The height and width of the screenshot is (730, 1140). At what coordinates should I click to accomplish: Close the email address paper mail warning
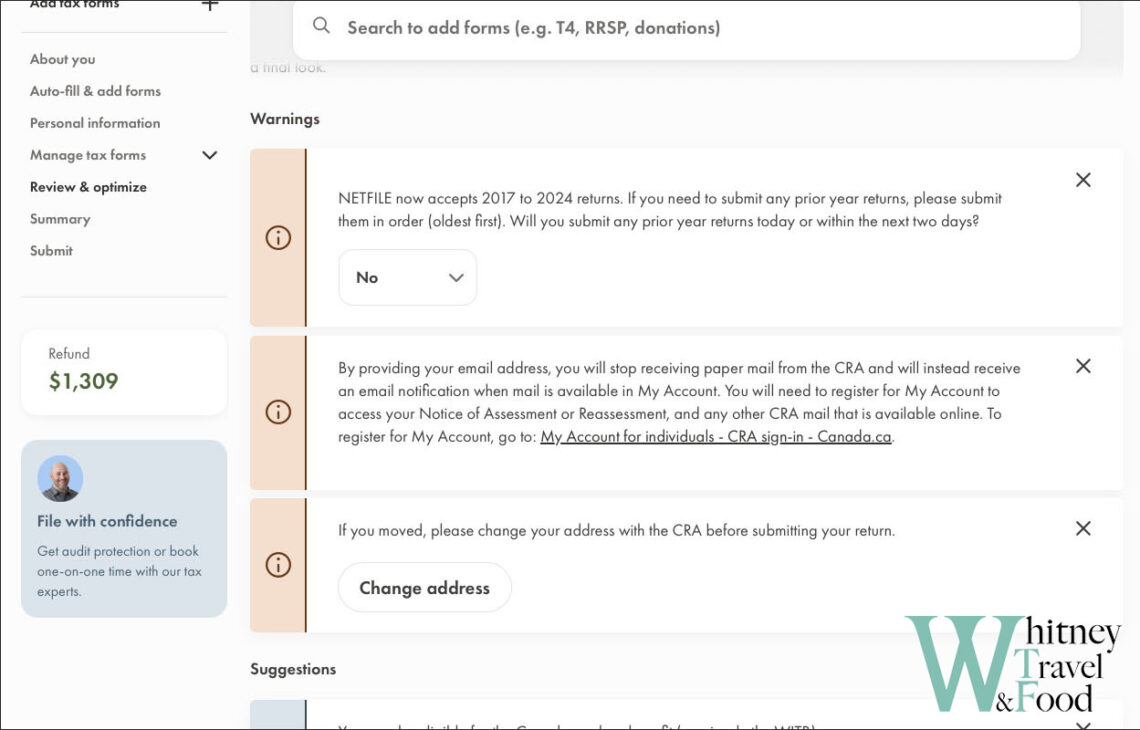coord(1082,366)
